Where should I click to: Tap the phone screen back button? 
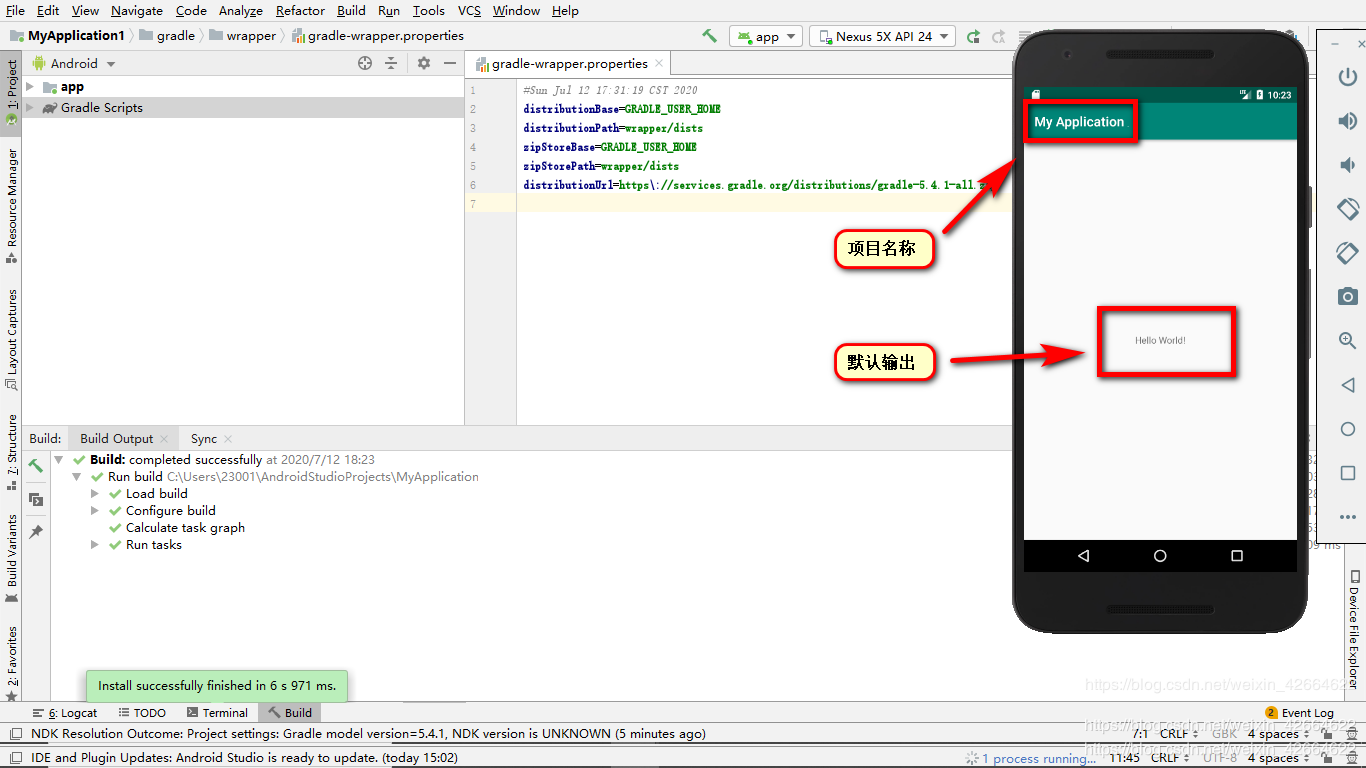click(1083, 556)
